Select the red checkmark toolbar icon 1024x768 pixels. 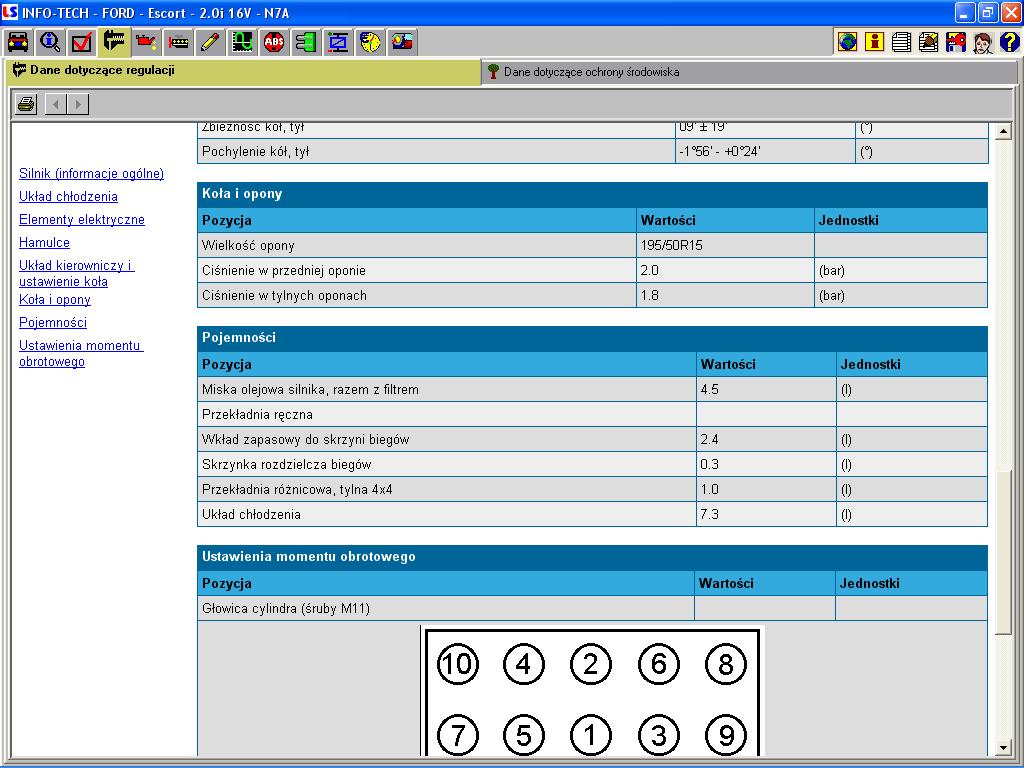tap(82, 42)
